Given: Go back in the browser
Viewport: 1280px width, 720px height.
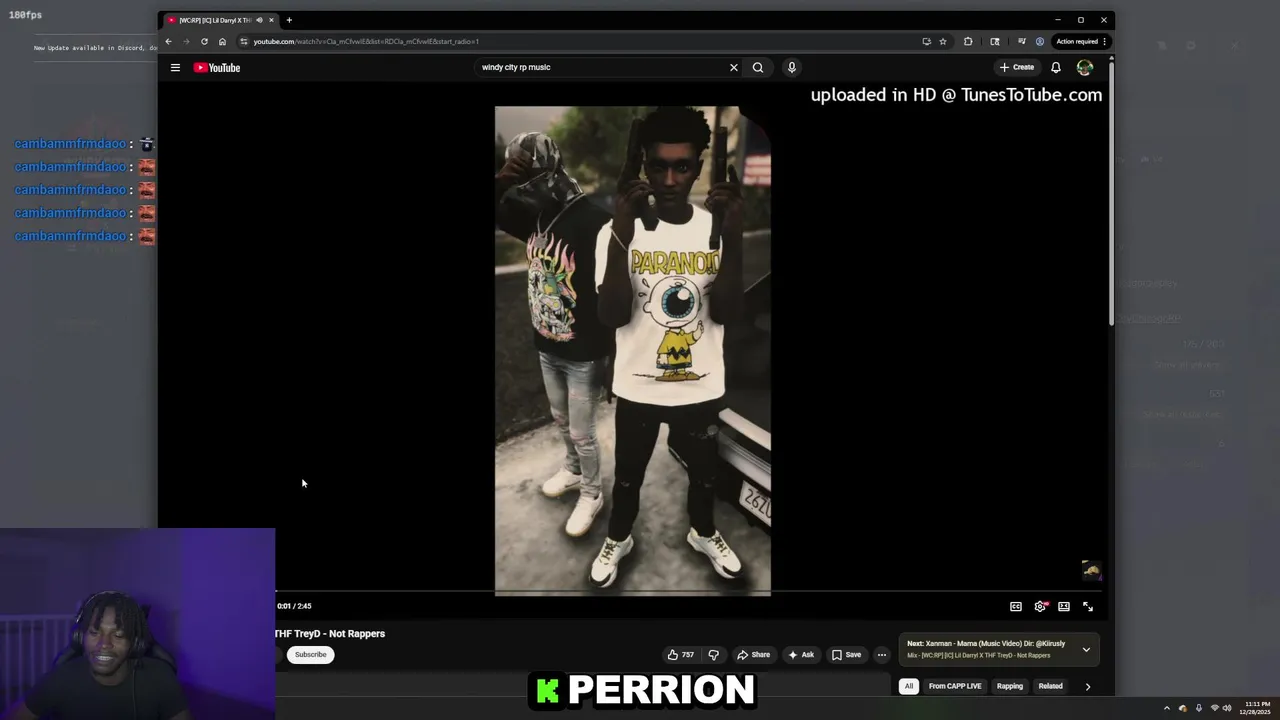Looking at the screenshot, I should tap(168, 42).
